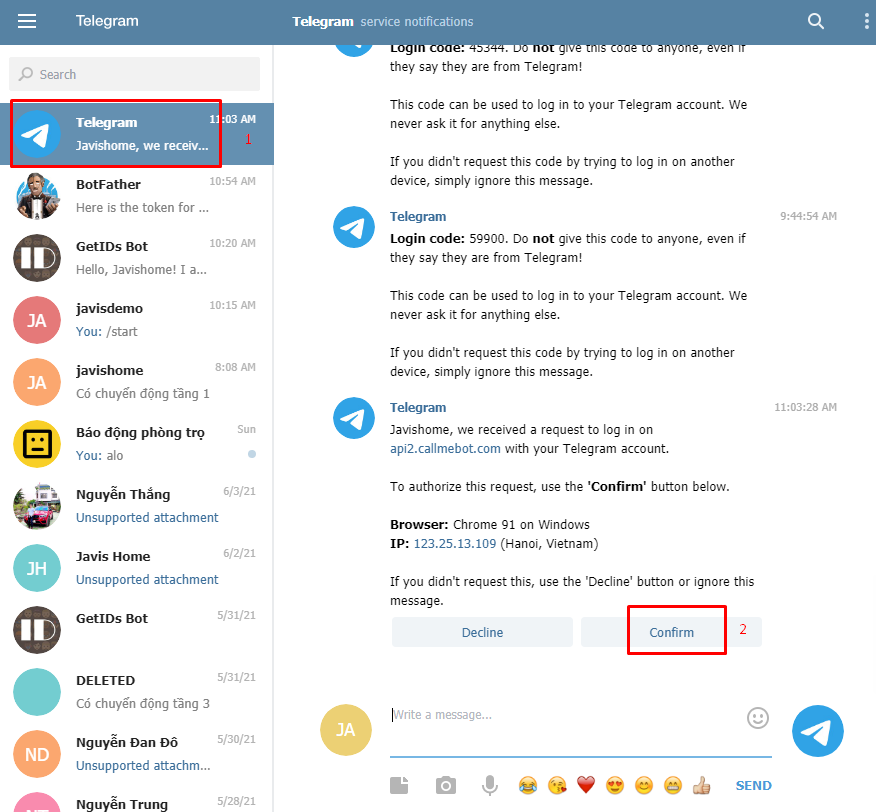876x812 pixels.
Task: Click the Search chats input field
Action: click(x=134, y=74)
